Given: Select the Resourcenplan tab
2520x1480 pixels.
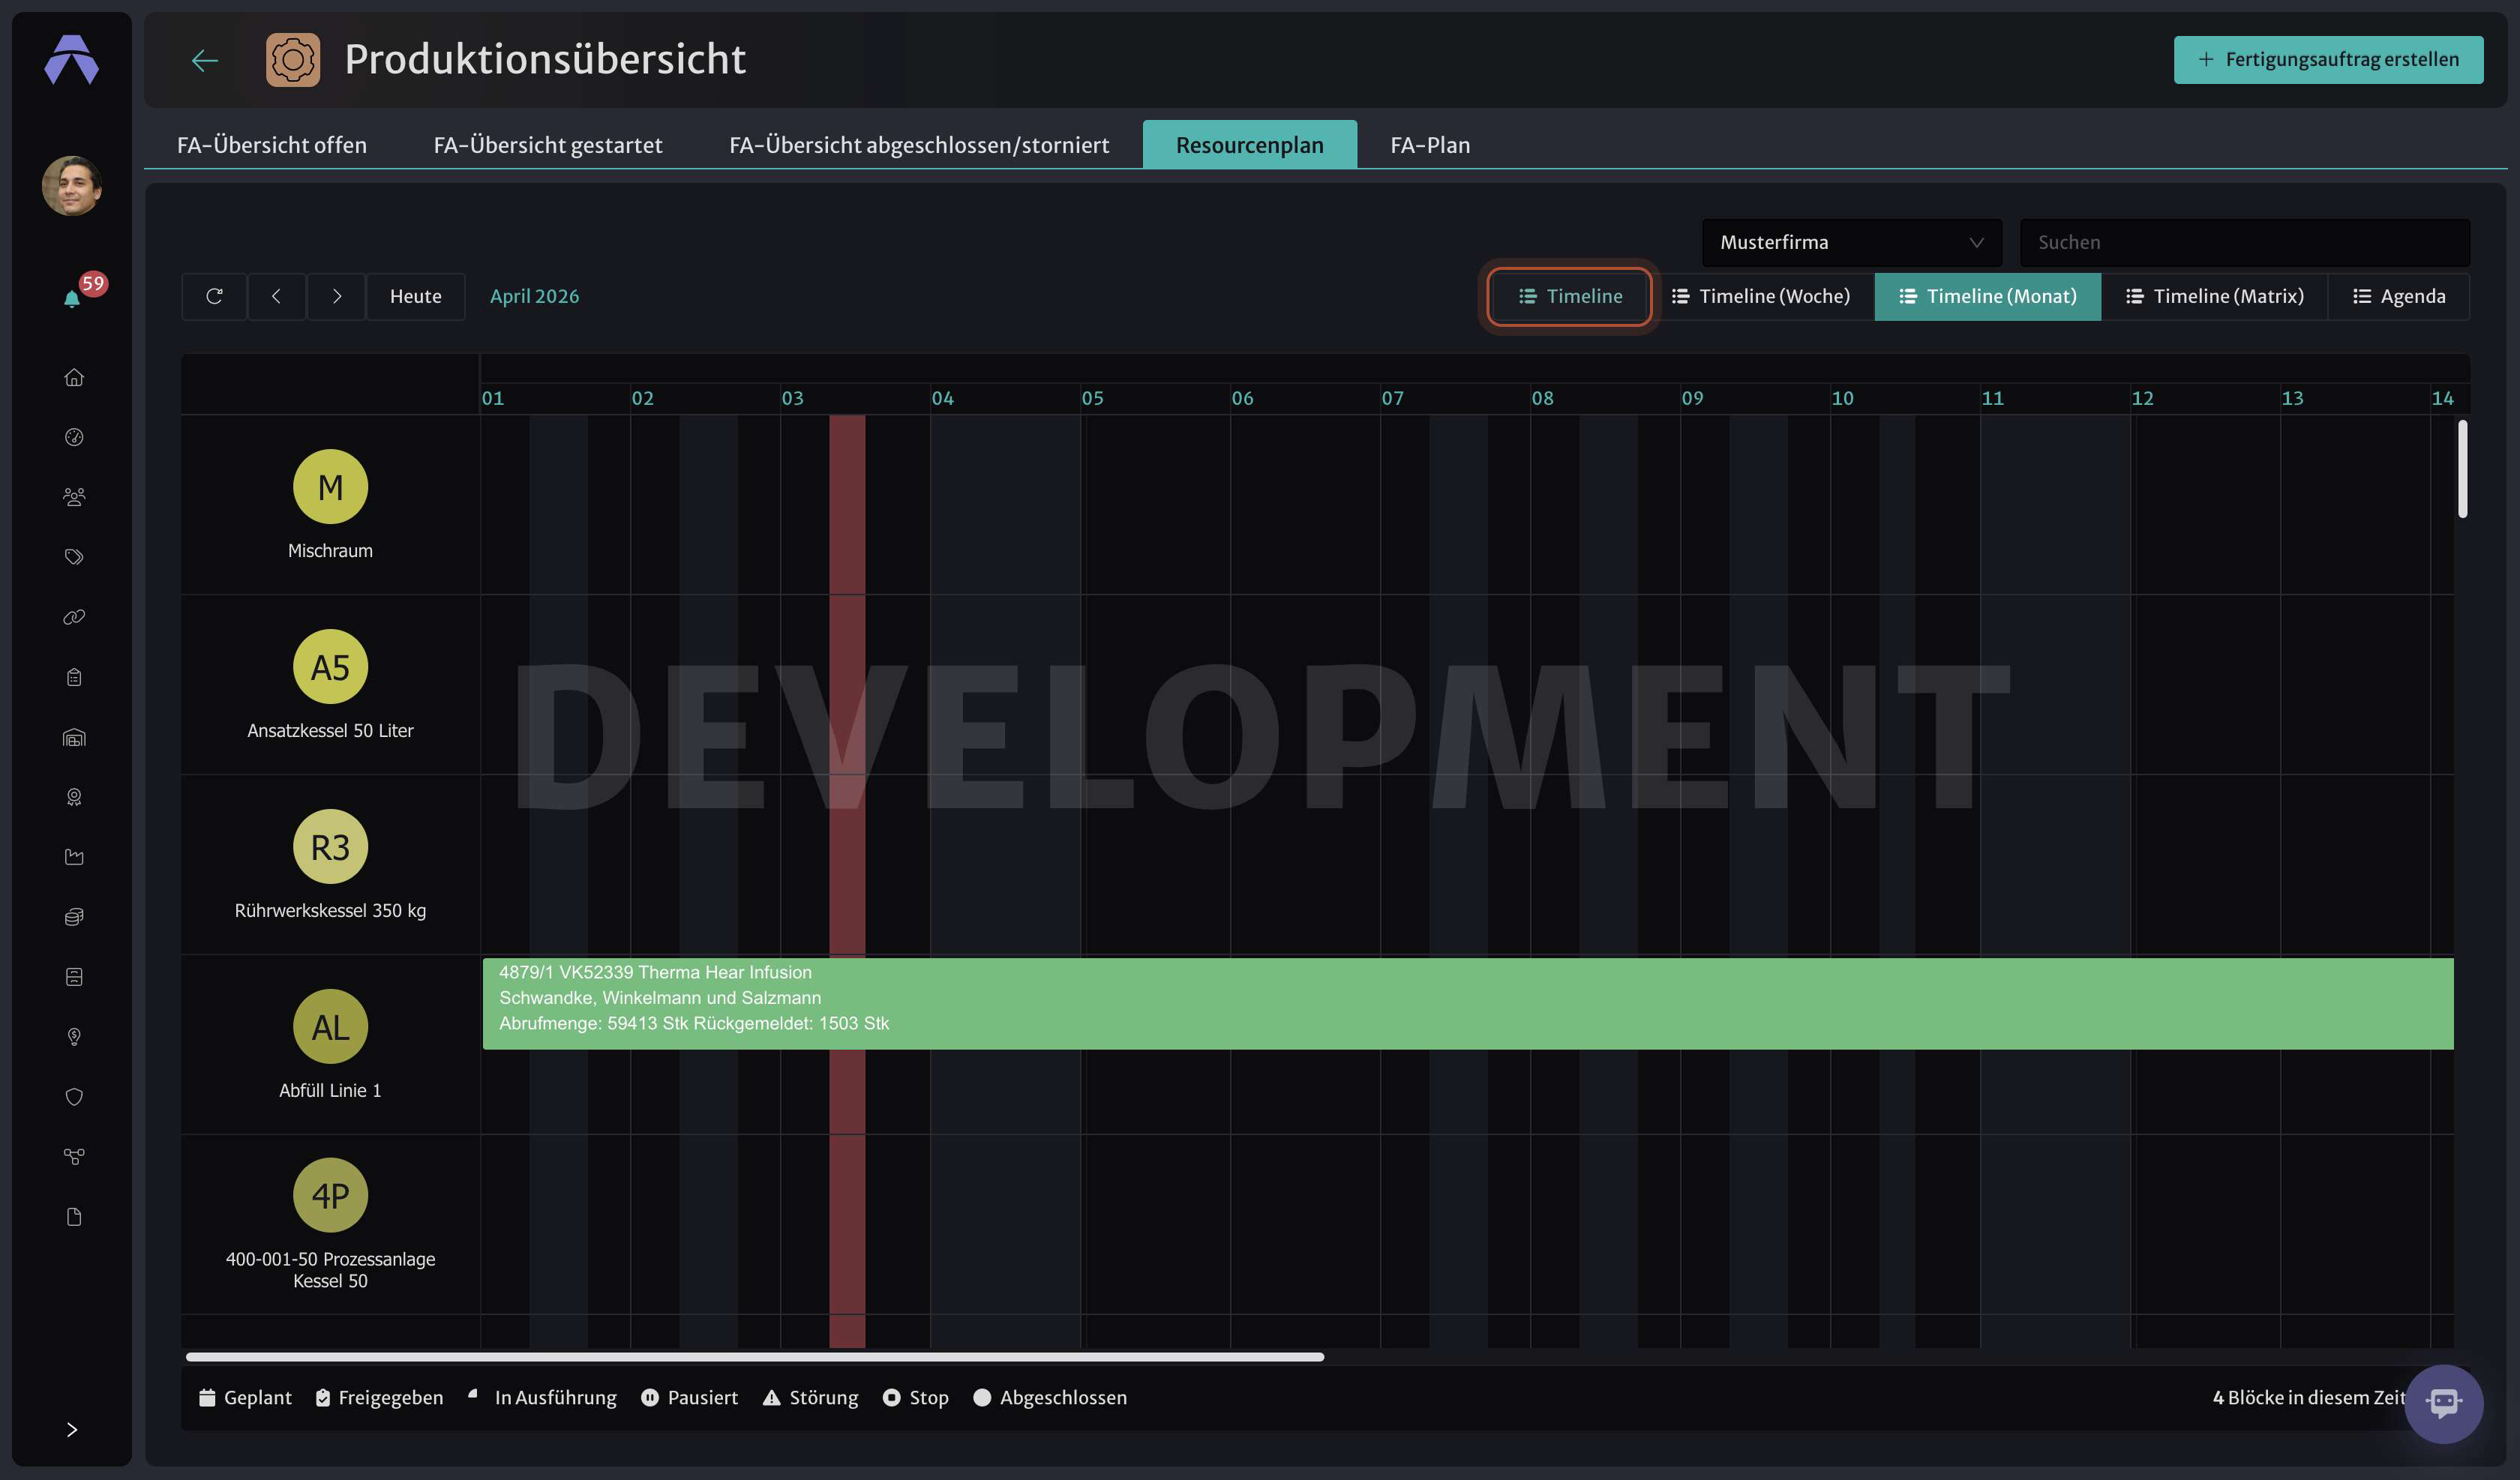Looking at the screenshot, I should [1250, 145].
